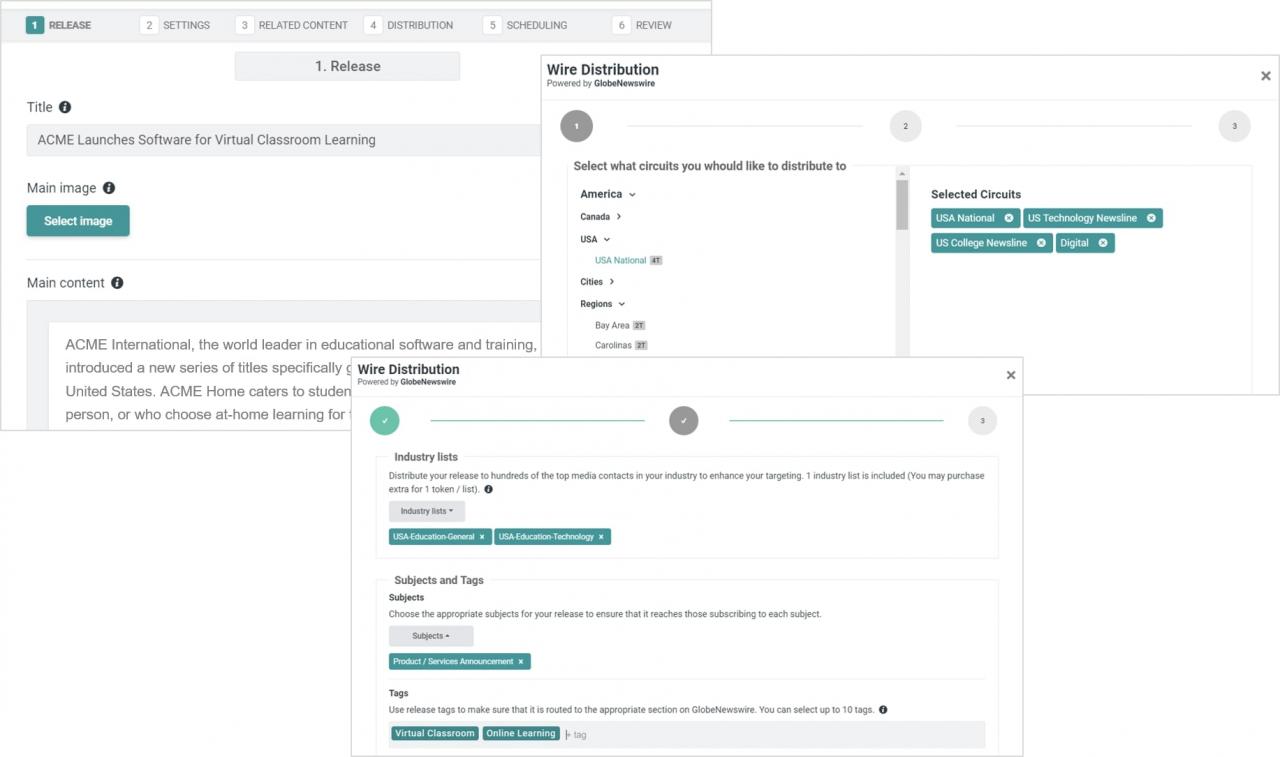Open the Industry lists dropdown

(x=427, y=511)
